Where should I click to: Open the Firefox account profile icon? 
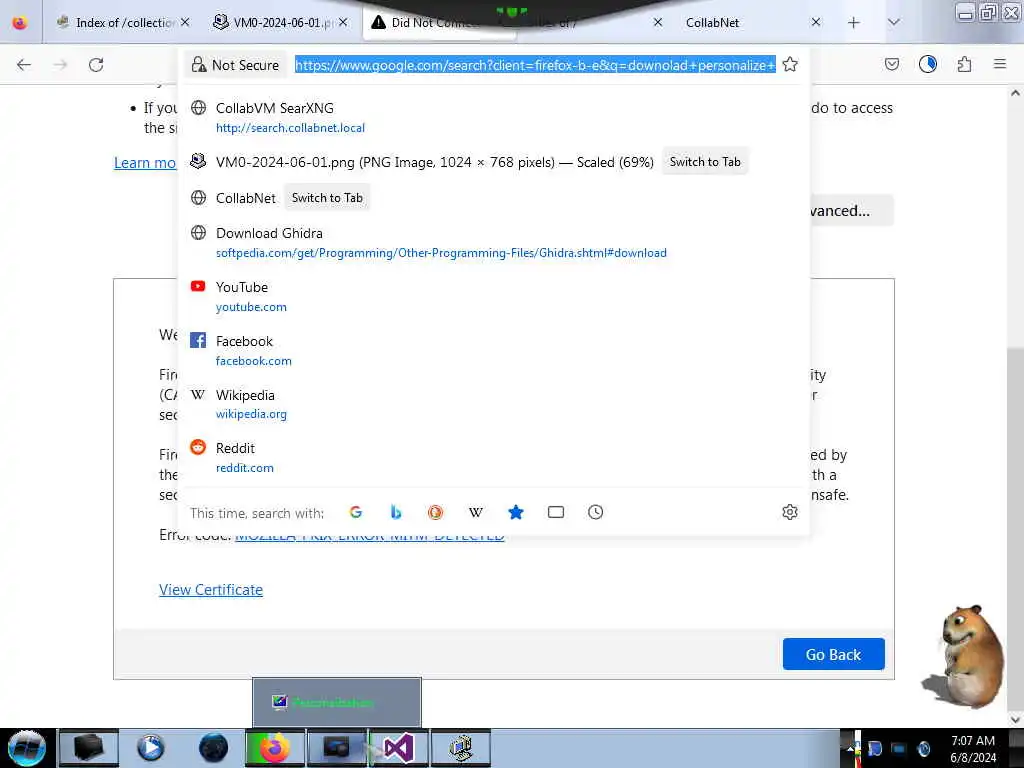[x=927, y=64]
